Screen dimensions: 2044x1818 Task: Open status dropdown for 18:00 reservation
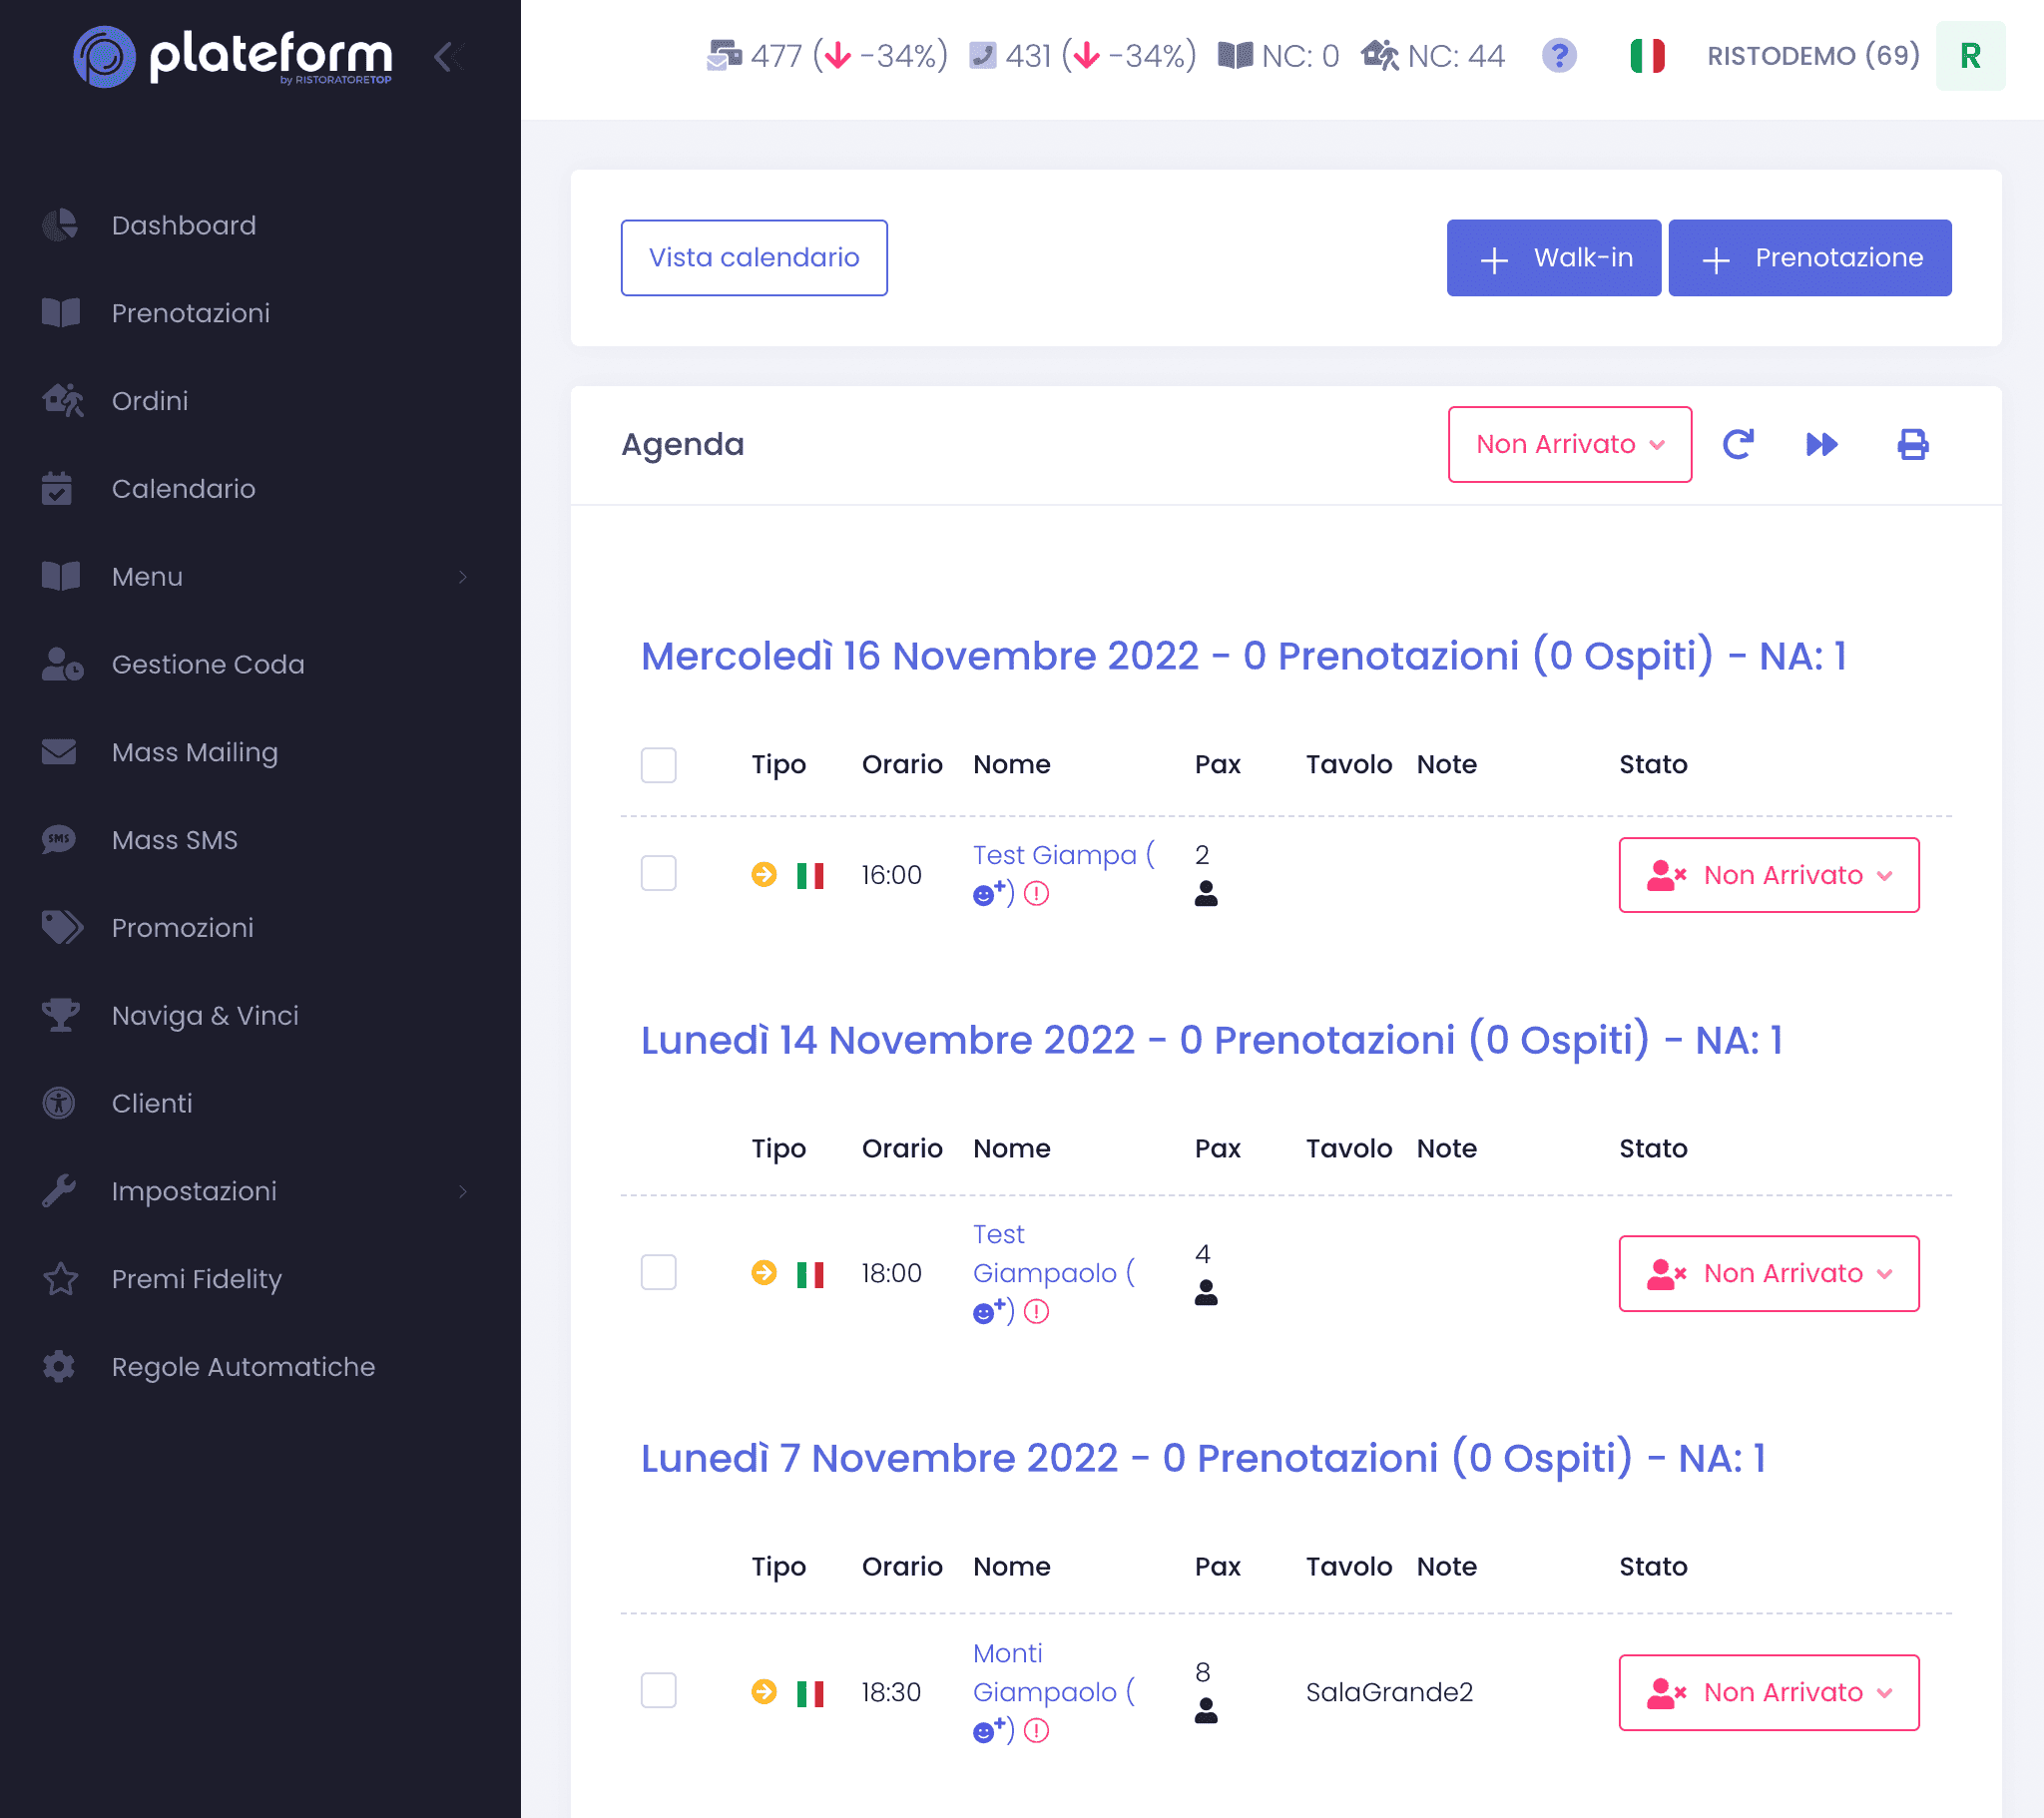click(1768, 1273)
